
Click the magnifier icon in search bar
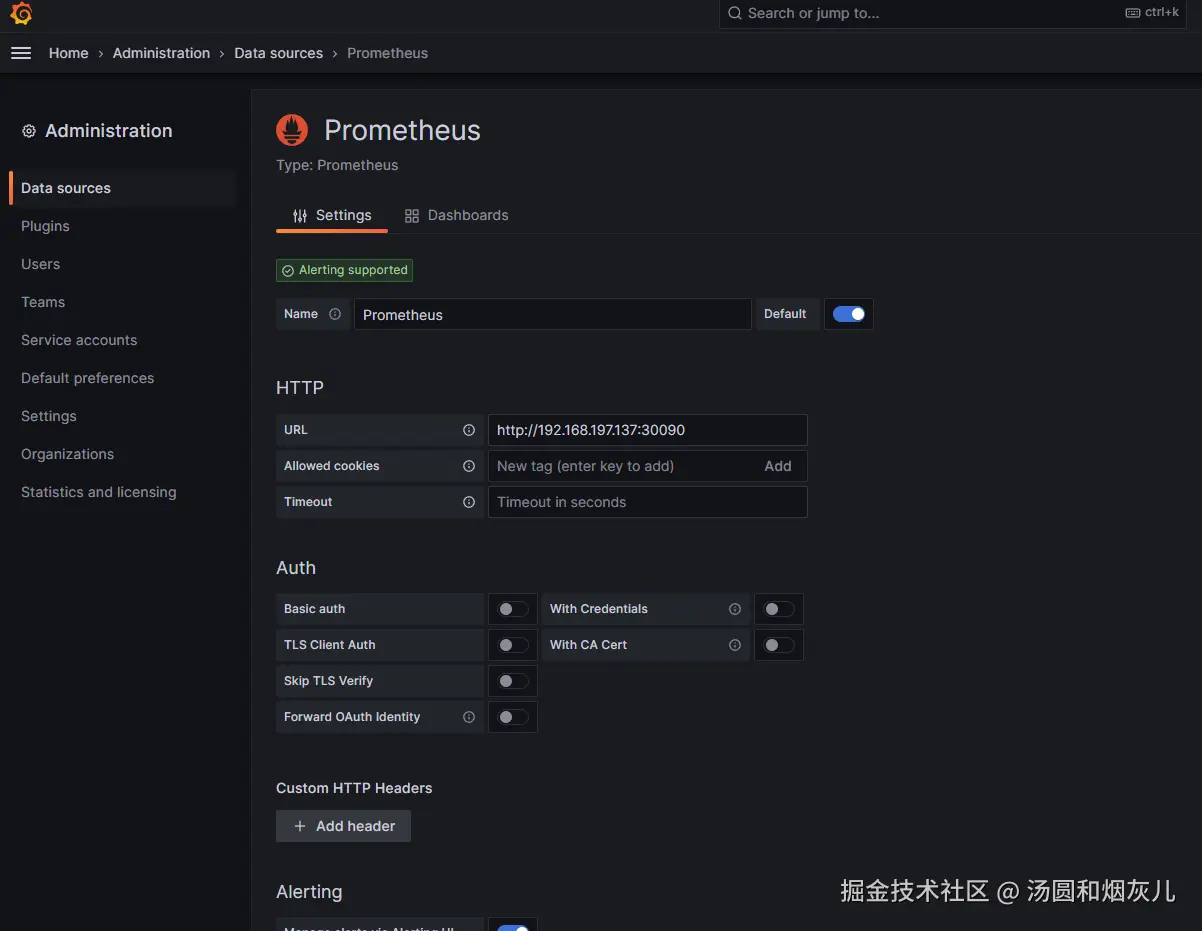(735, 13)
